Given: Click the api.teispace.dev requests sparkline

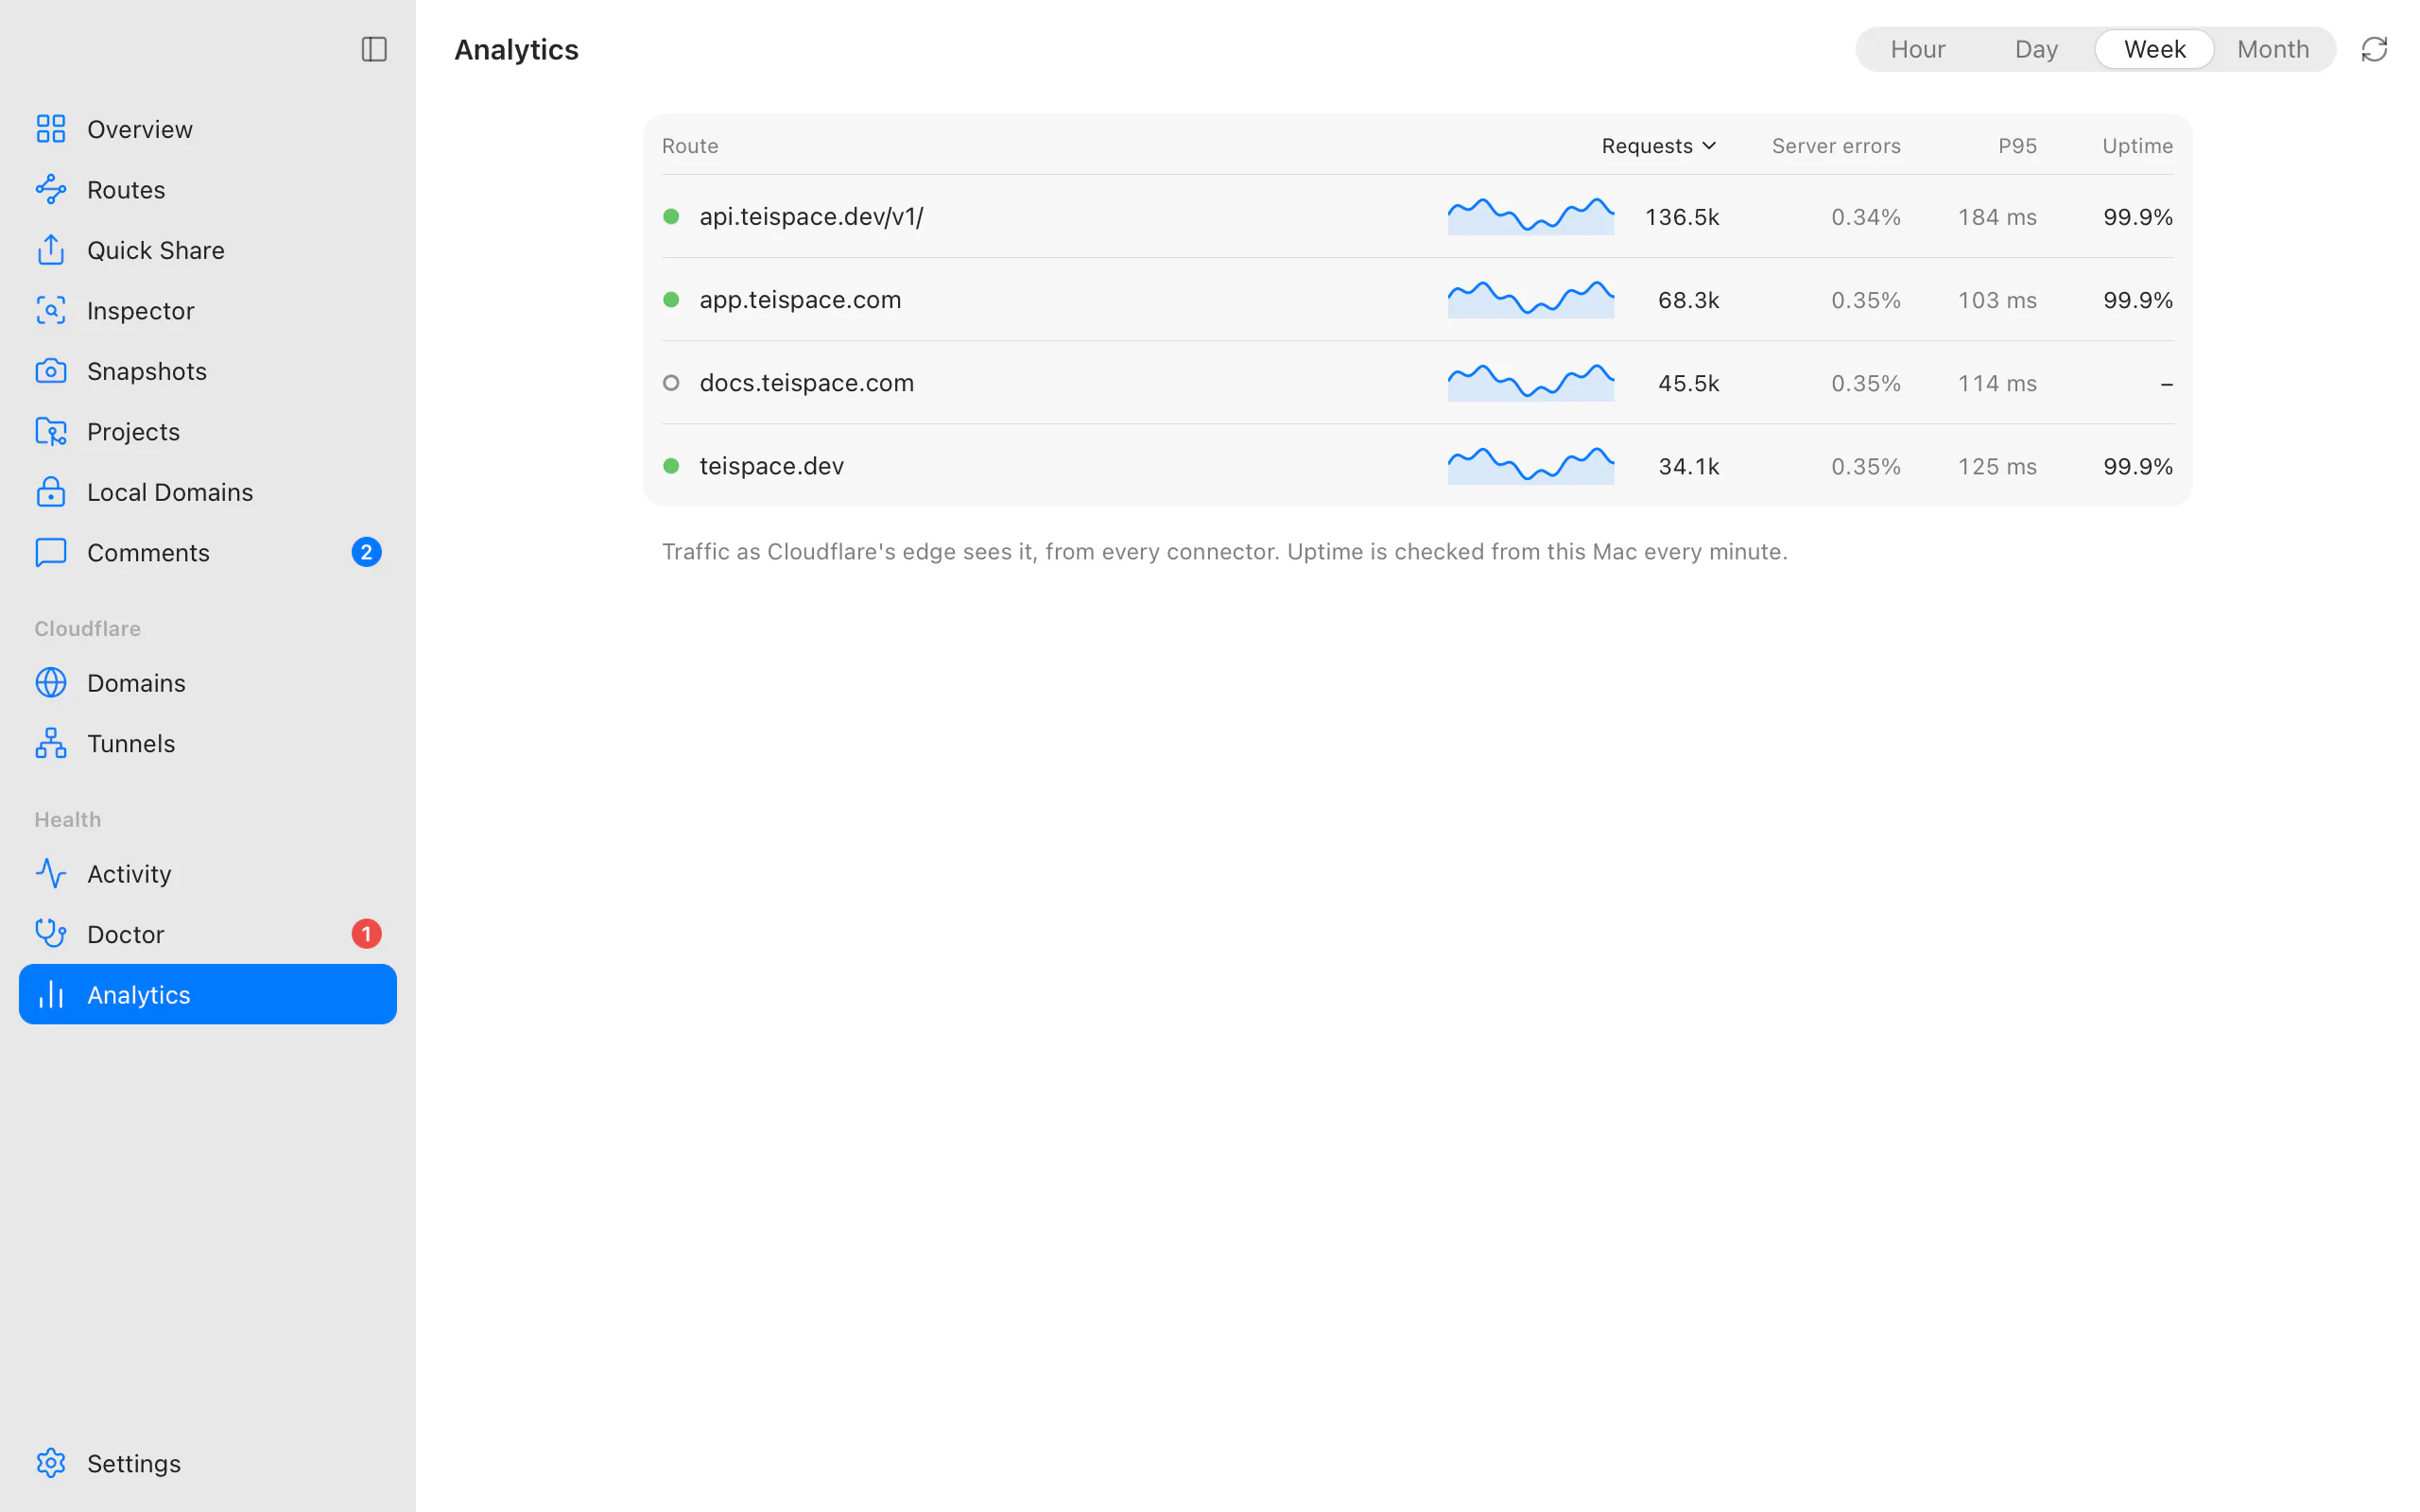Looking at the screenshot, I should point(1530,216).
